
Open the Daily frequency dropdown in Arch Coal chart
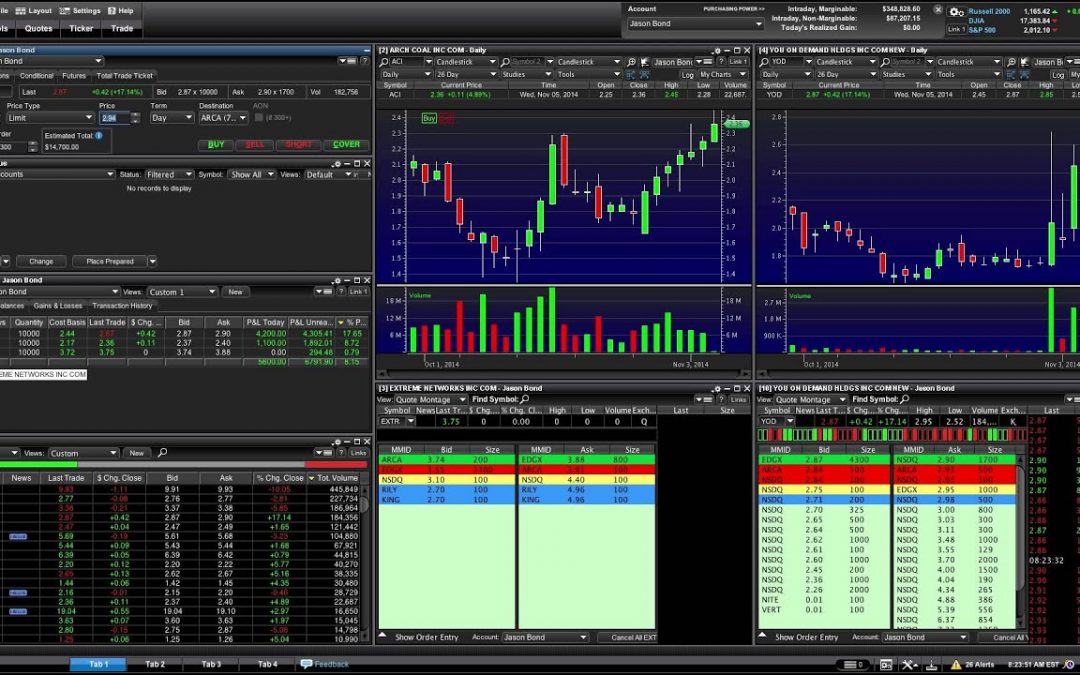click(x=406, y=74)
